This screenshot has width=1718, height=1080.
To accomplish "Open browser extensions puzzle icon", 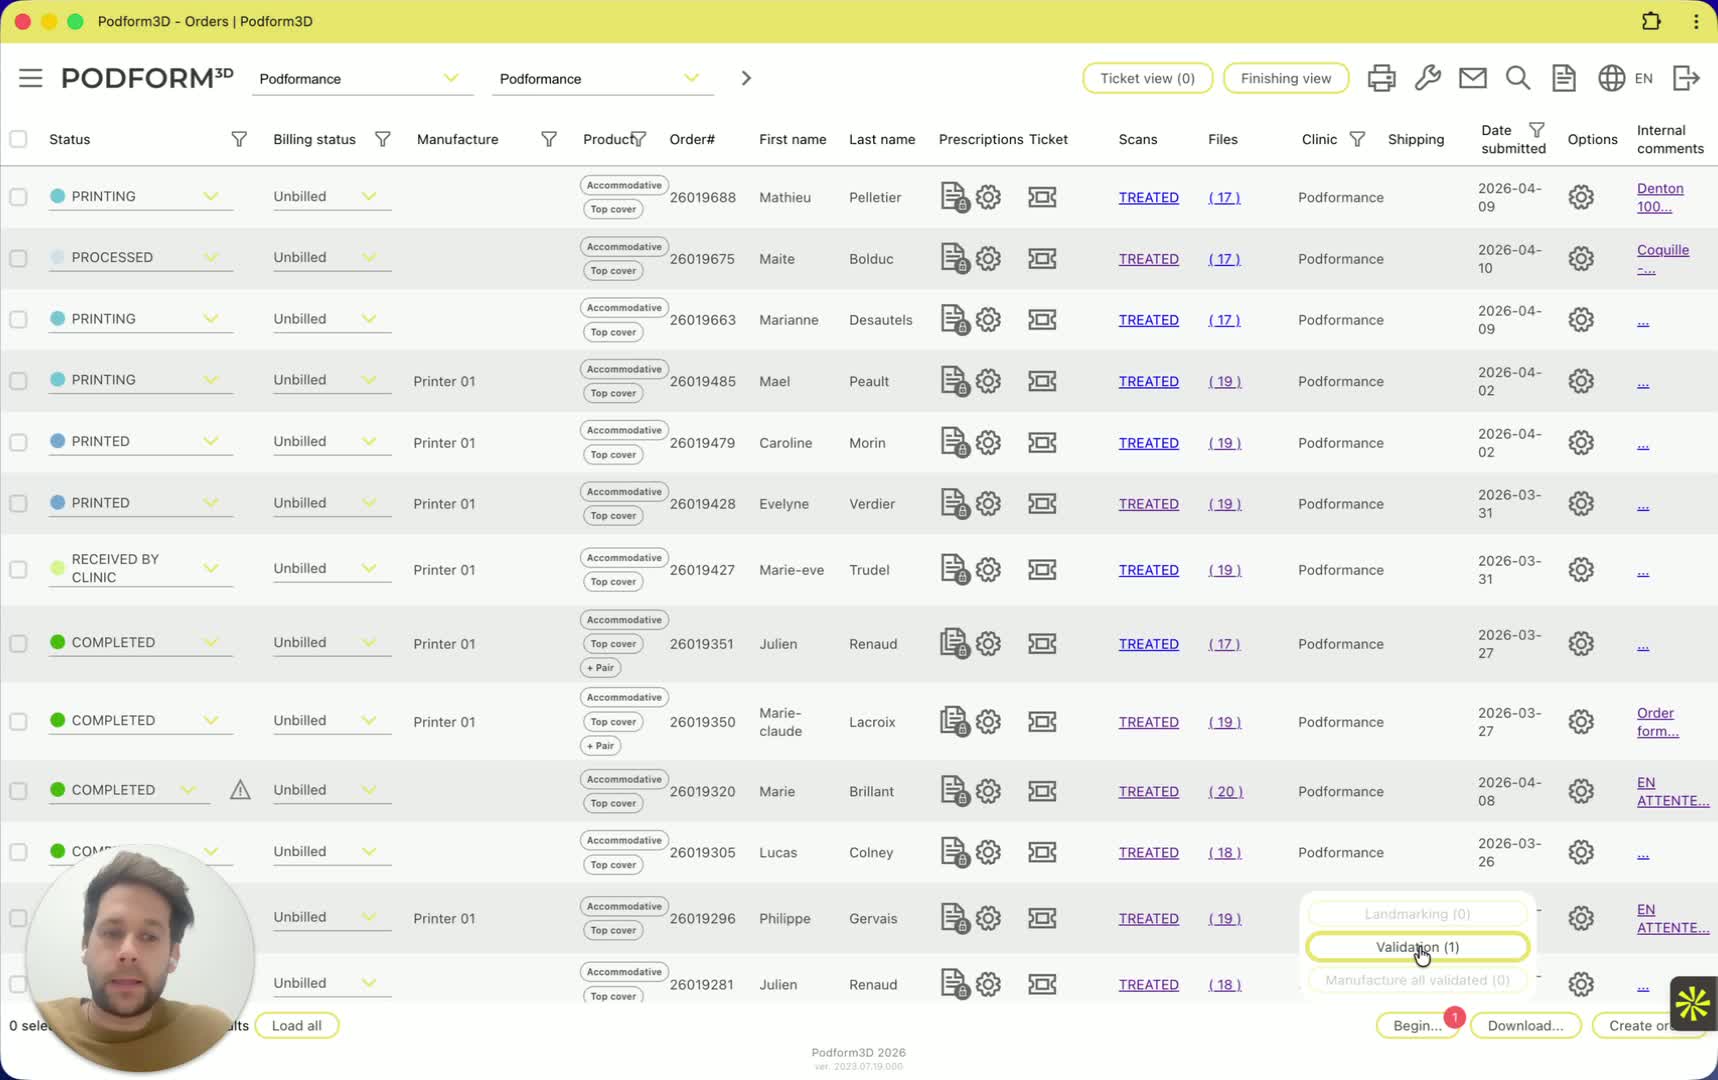I will click(x=1651, y=21).
